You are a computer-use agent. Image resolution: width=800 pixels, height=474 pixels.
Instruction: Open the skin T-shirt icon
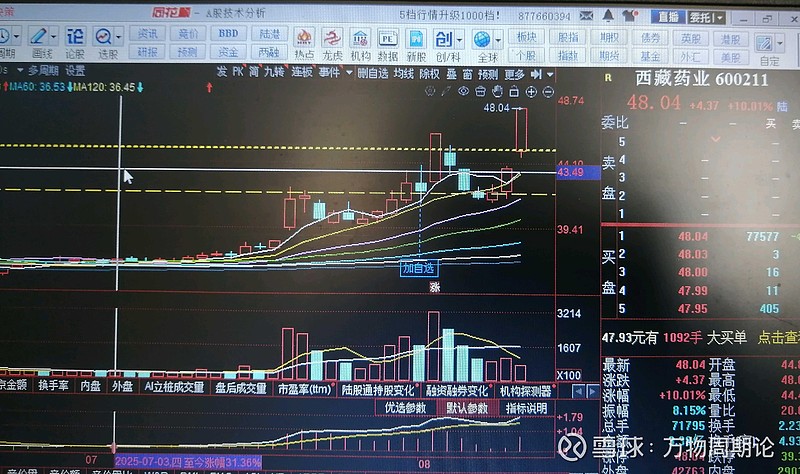[x=630, y=16]
